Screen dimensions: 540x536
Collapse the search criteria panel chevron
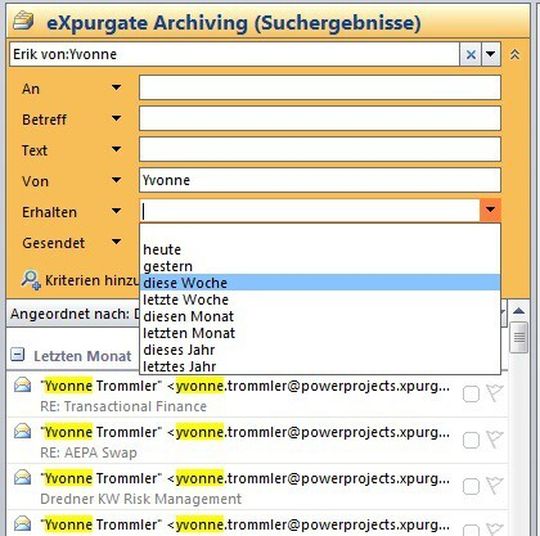[515, 54]
